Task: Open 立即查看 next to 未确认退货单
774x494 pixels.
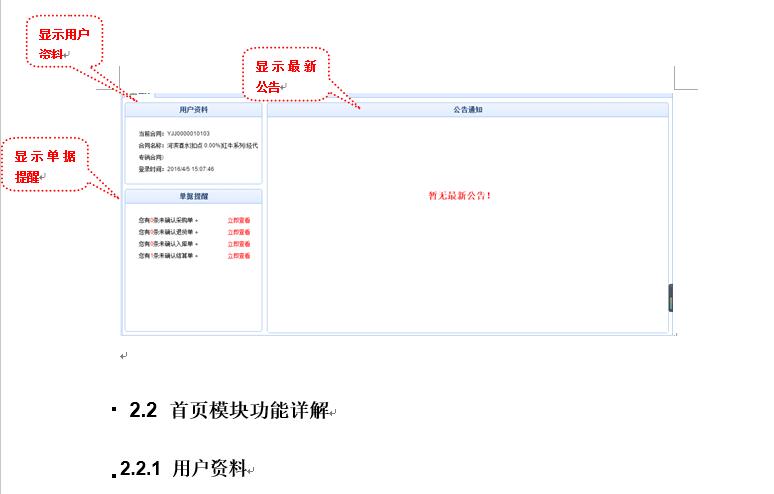Action: tap(238, 231)
